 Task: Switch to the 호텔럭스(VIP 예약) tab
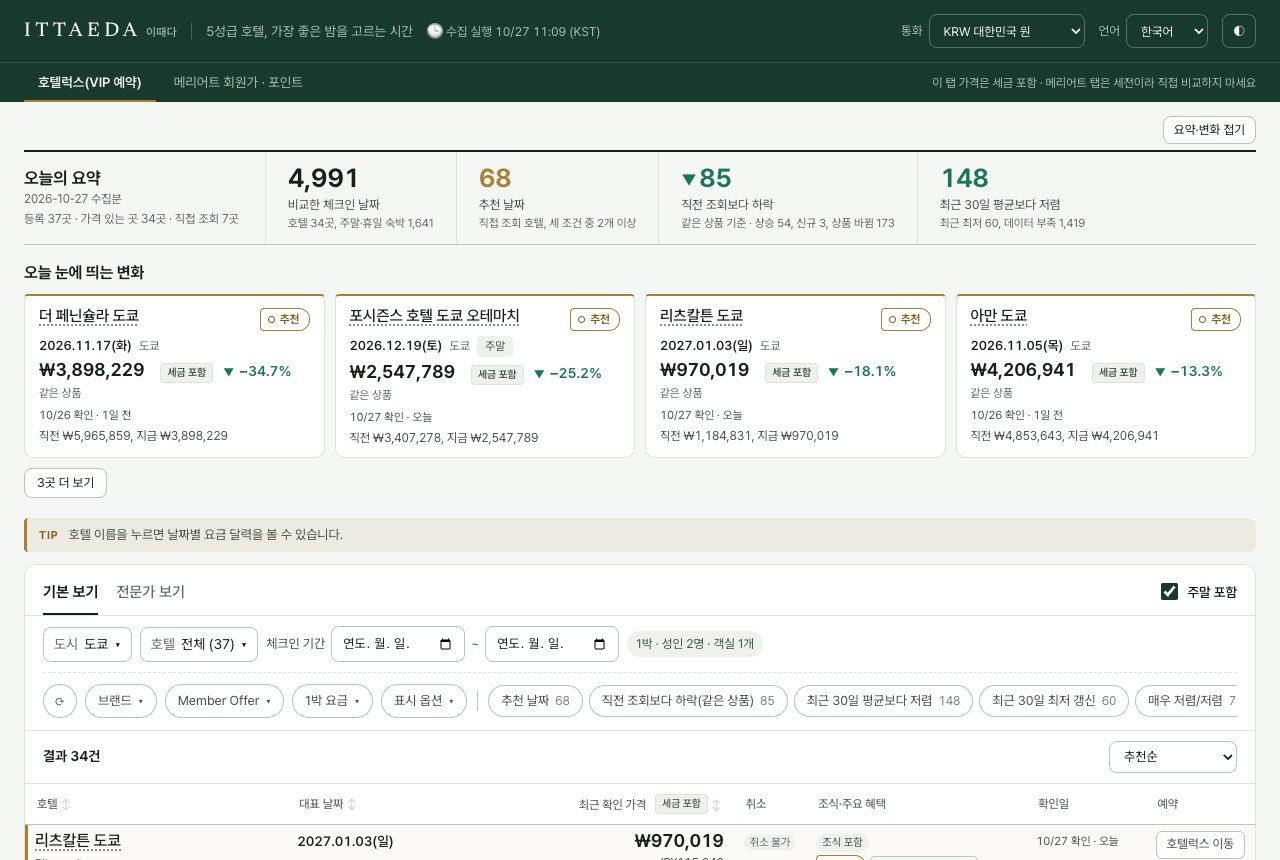[90, 82]
